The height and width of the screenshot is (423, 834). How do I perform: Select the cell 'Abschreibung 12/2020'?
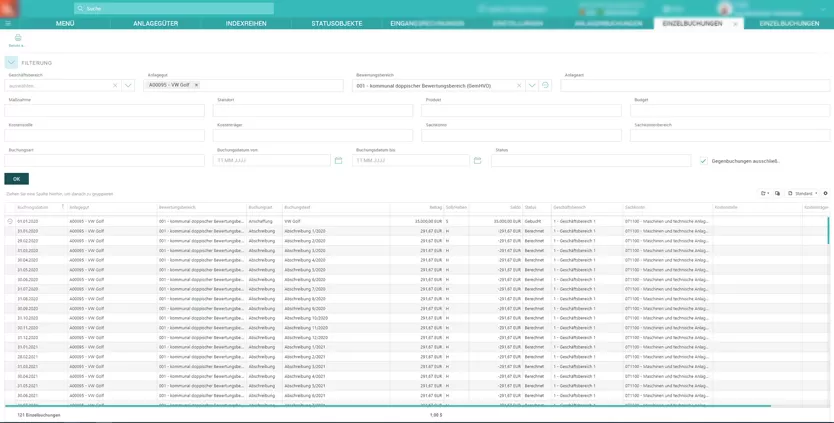(x=306, y=337)
